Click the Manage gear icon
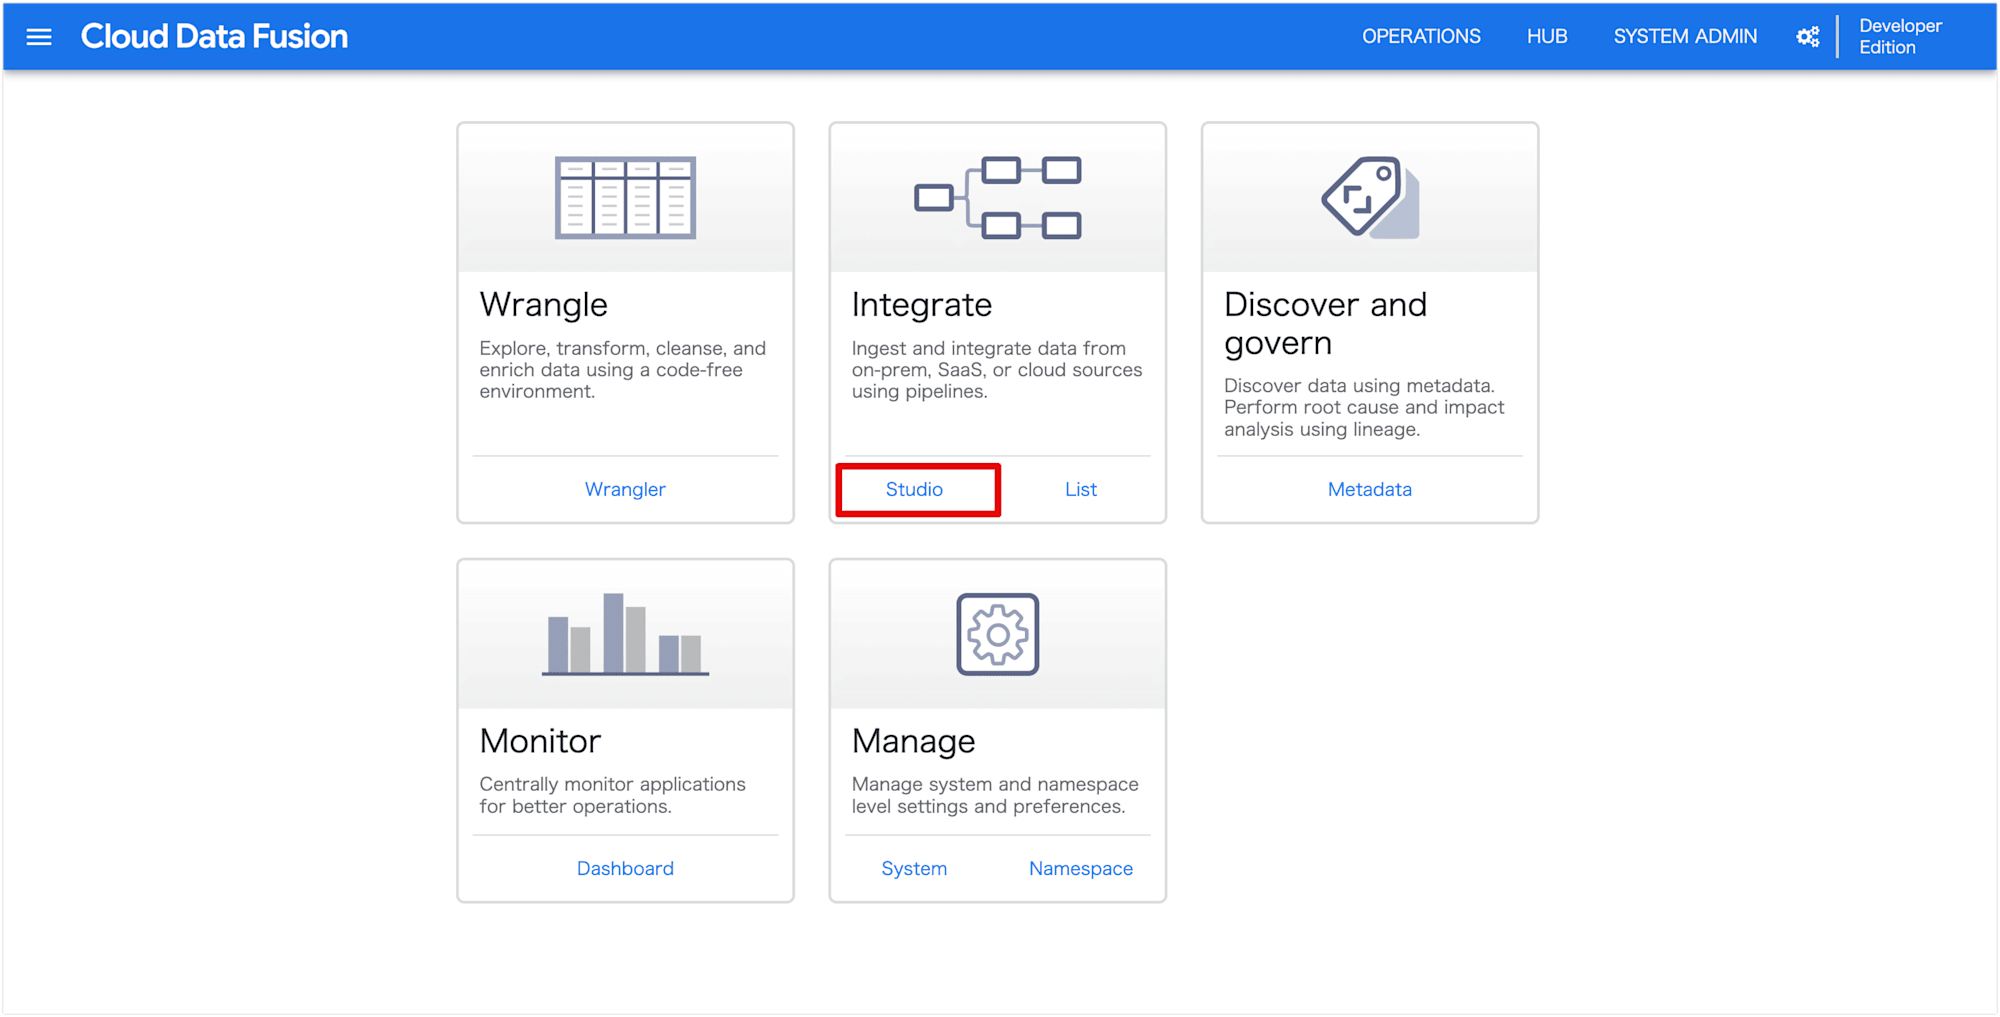Viewport: 2000px width, 1017px height. [x=998, y=634]
